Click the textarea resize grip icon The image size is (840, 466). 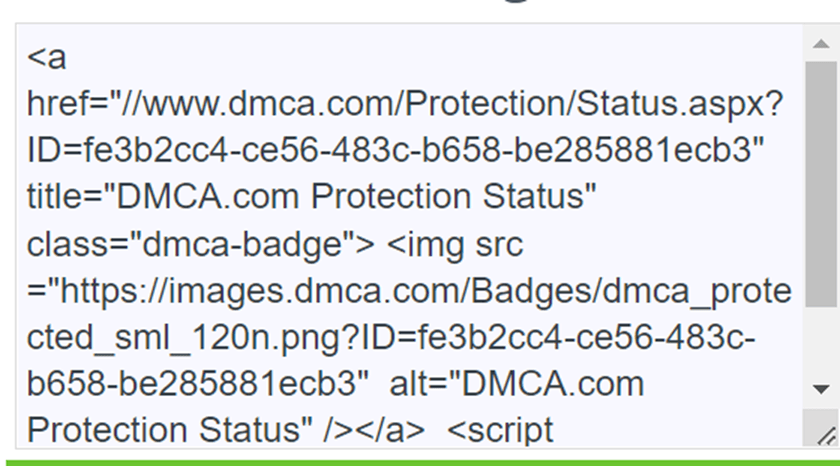(x=826, y=435)
